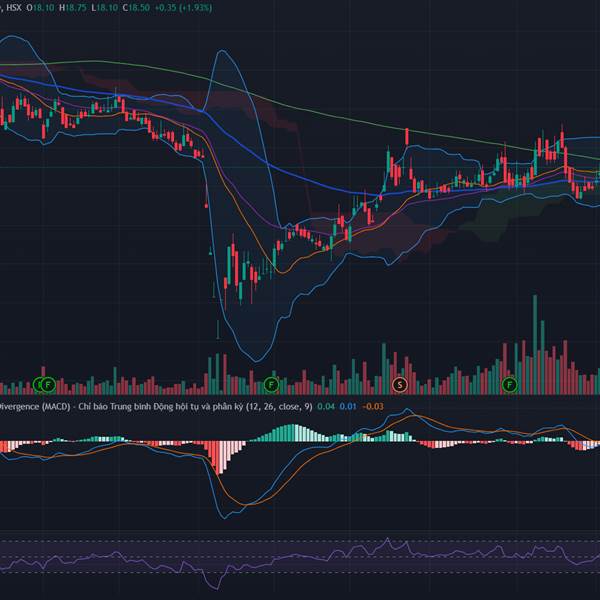The width and height of the screenshot is (600, 600).
Task: Click the front F marker of the overlapping pair
Action: point(48,385)
